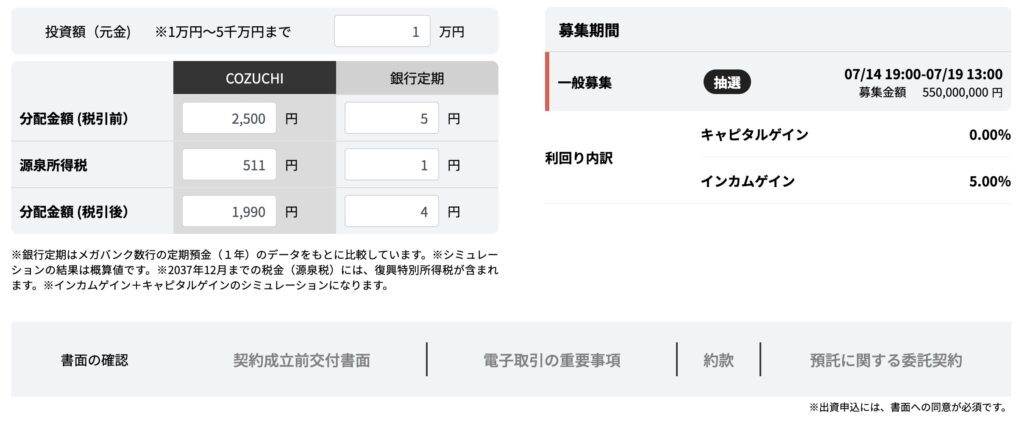This screenshot has width=1024, height=433.
Task: Click 銀行定期 分配金額 (税引後) field showing 4
Action: (391, 212)
